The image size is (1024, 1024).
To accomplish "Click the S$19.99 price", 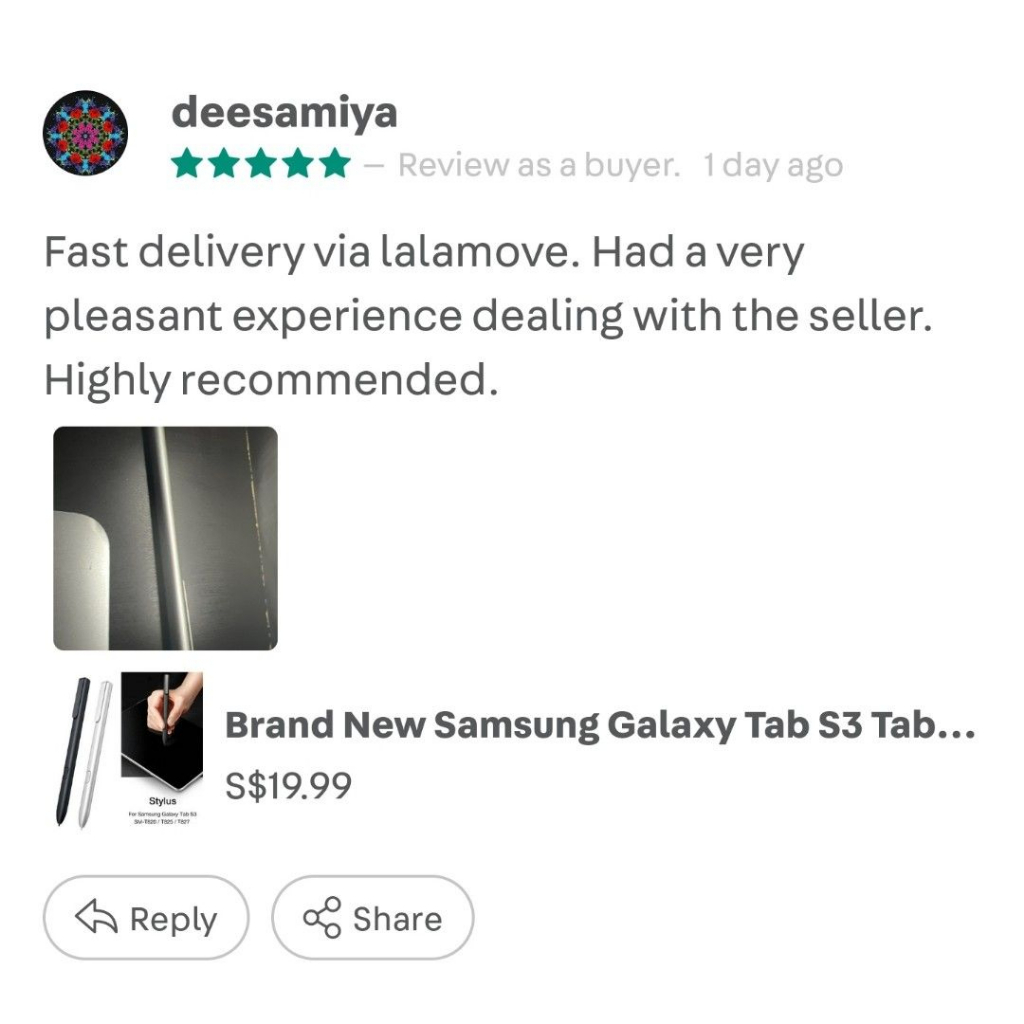I will [288, 786].
